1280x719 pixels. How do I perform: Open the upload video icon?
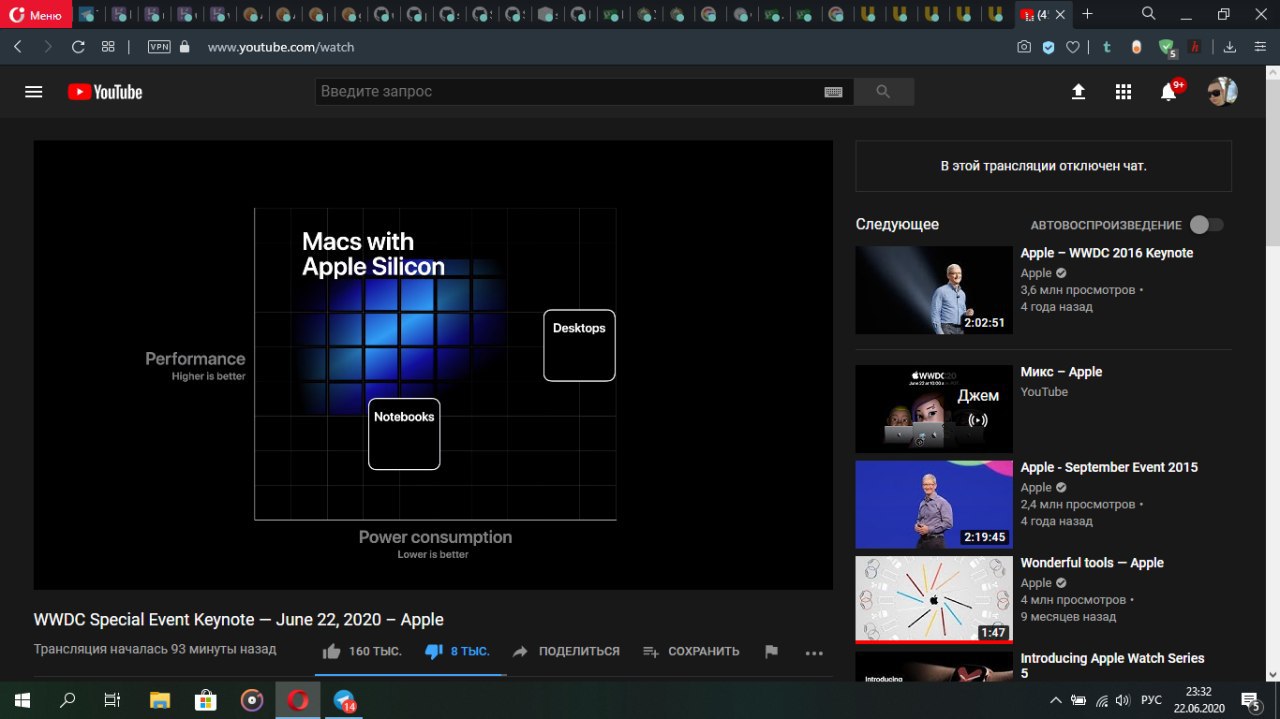[1078, 92]
